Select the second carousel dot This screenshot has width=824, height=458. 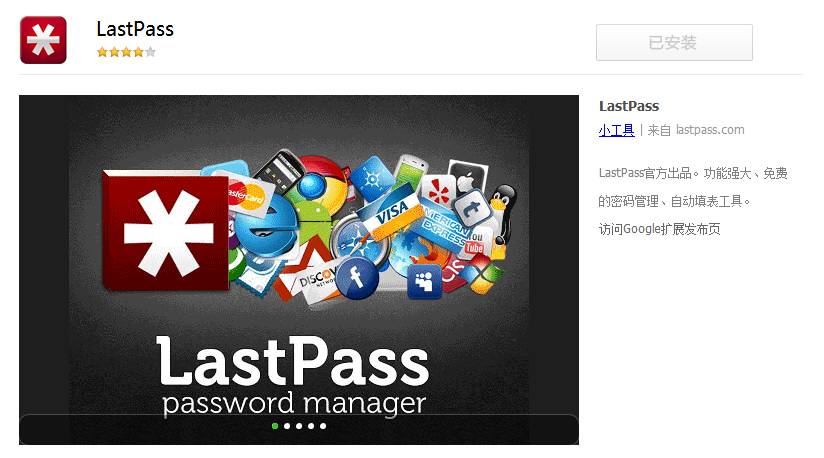click(x=287, y=426)
